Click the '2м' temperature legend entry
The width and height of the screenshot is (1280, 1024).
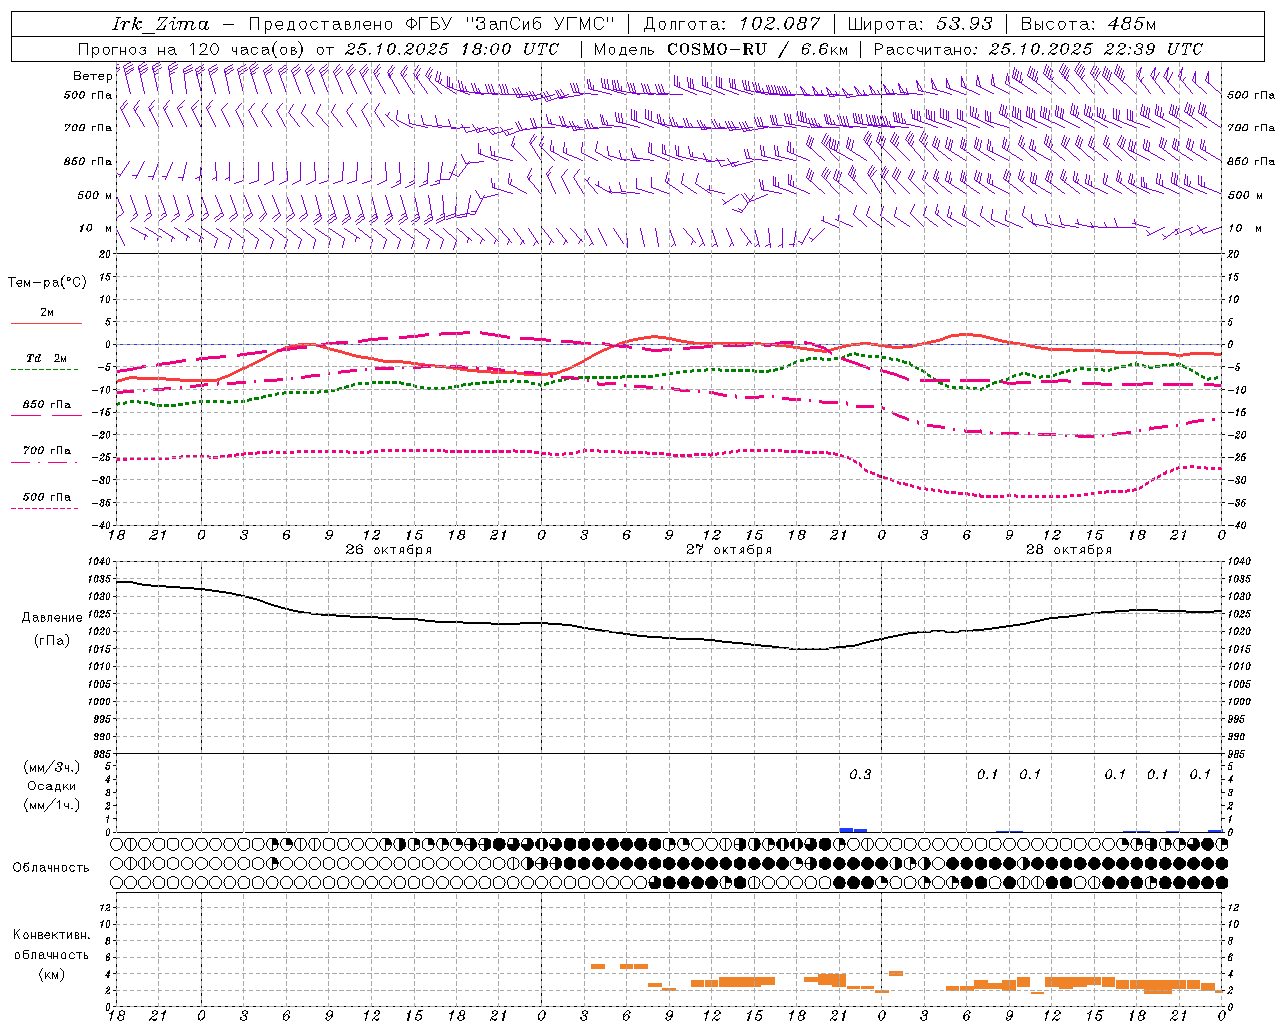point(47,313)
